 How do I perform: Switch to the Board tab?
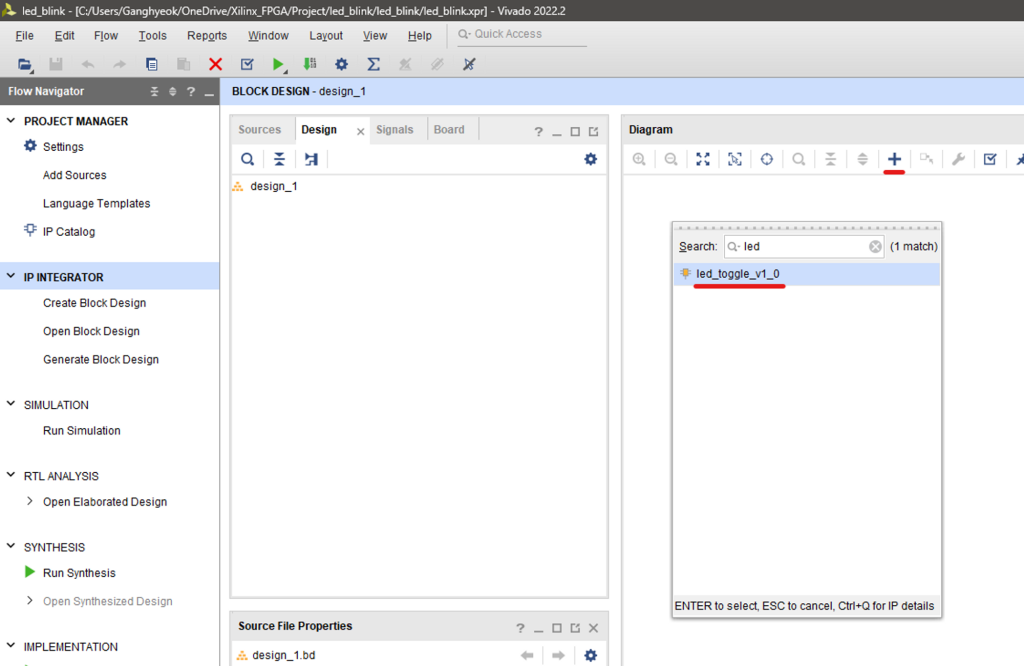click(x=449, y=129)
